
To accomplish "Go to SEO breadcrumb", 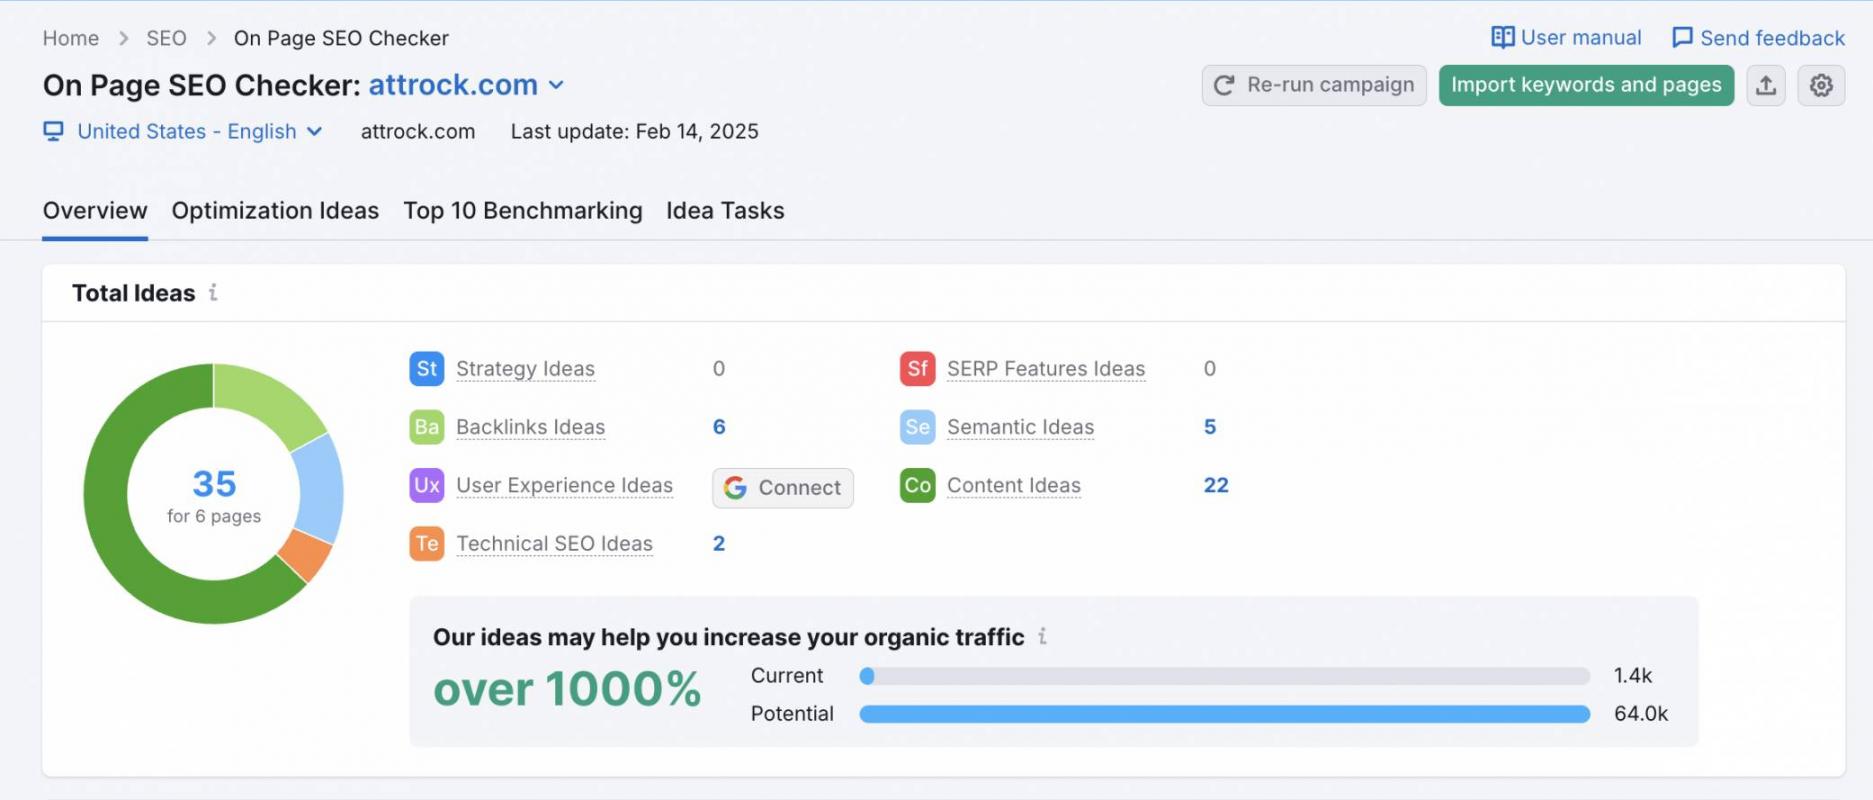I will (x=166, y=38).
